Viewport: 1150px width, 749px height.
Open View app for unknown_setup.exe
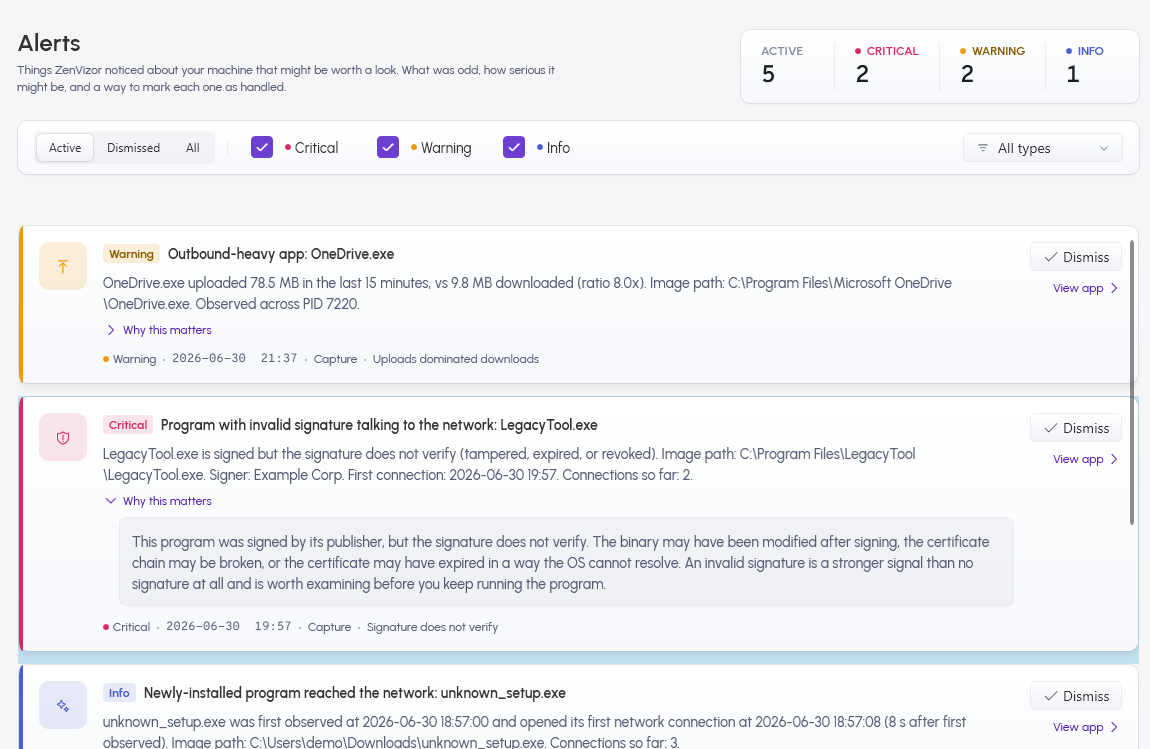[x=1085, y=727]
